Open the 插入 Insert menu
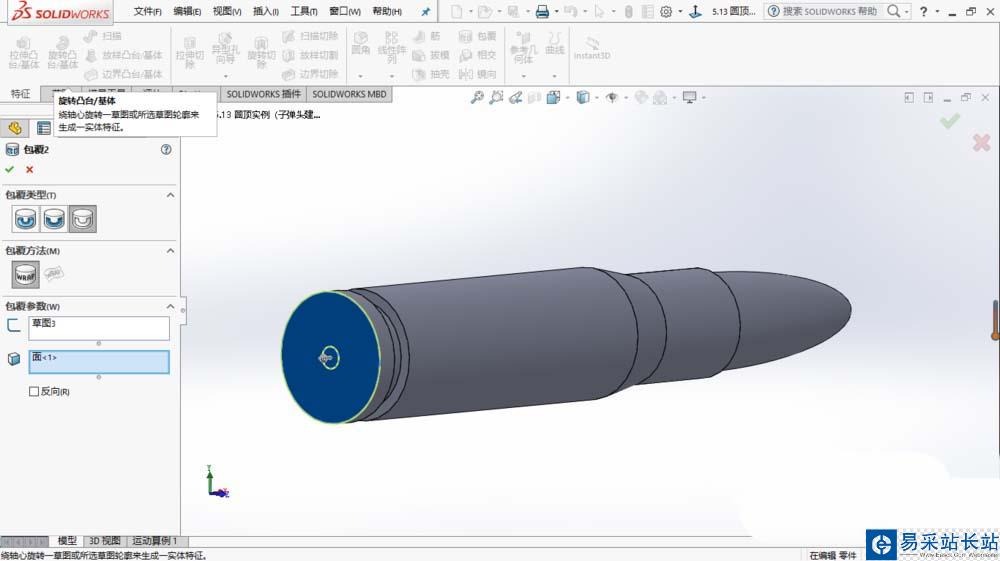Viewport: 1000px width, 561px height. click(266, 11)
